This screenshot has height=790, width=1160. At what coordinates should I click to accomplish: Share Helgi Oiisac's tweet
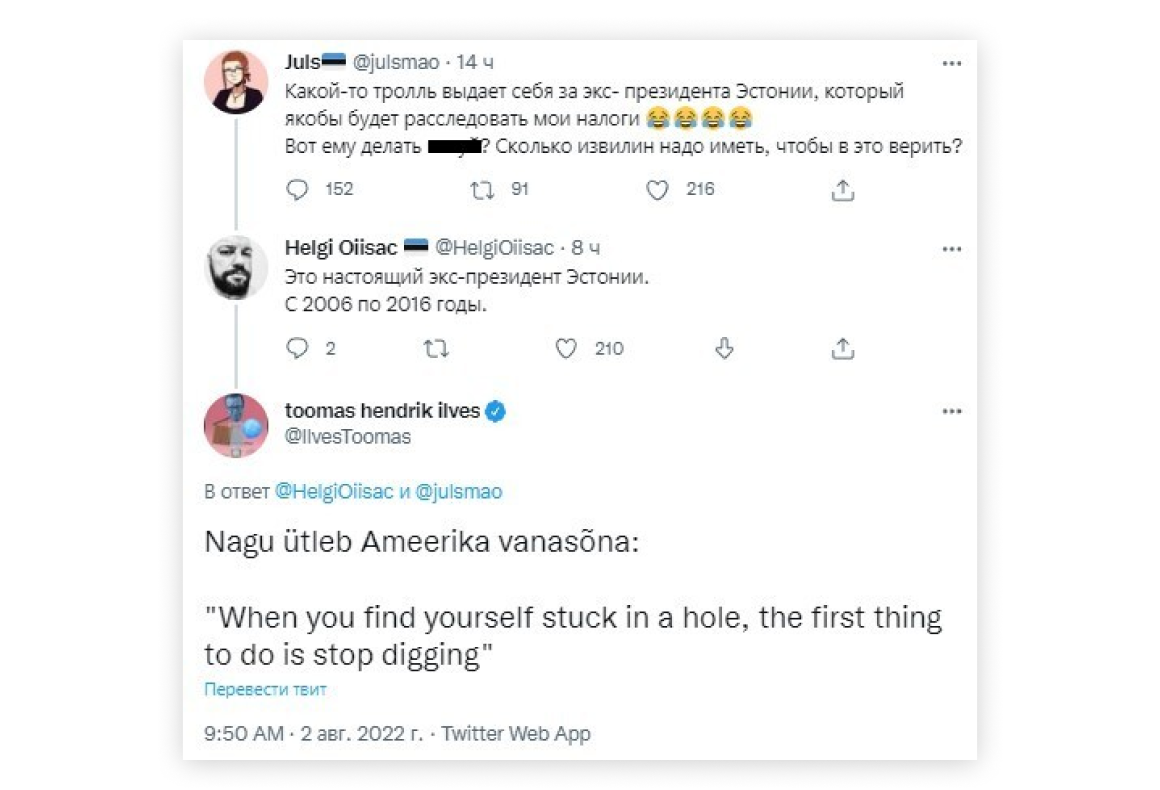coord(842,348)
